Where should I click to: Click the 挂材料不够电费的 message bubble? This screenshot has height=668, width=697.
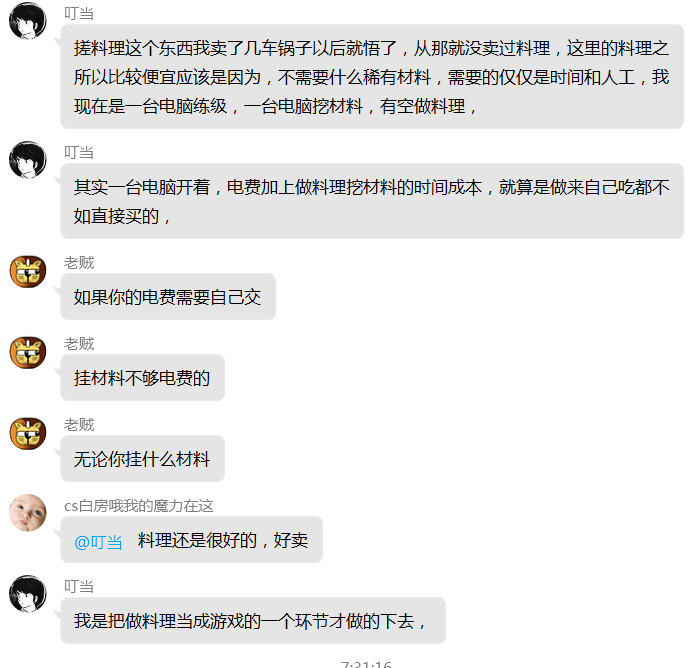tap(143, 377)
